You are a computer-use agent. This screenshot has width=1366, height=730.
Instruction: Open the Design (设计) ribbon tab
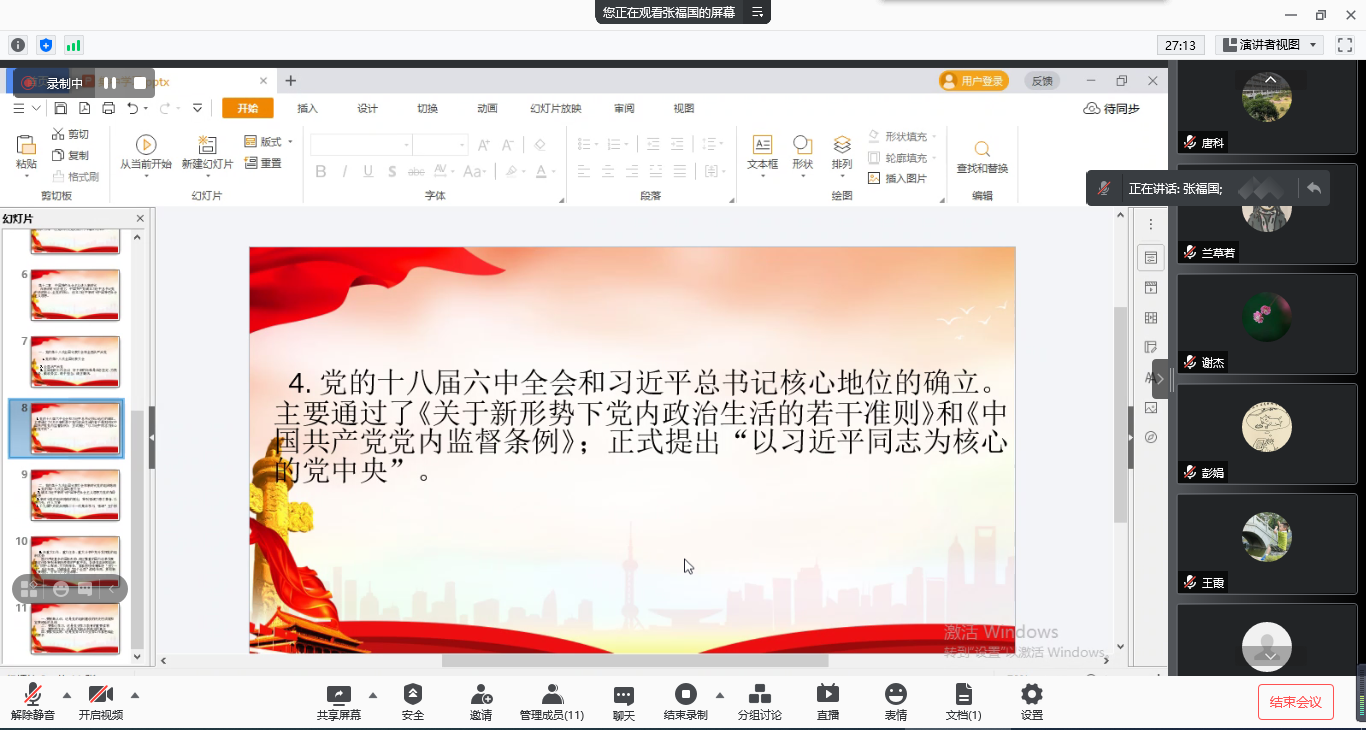coord(367,109)
